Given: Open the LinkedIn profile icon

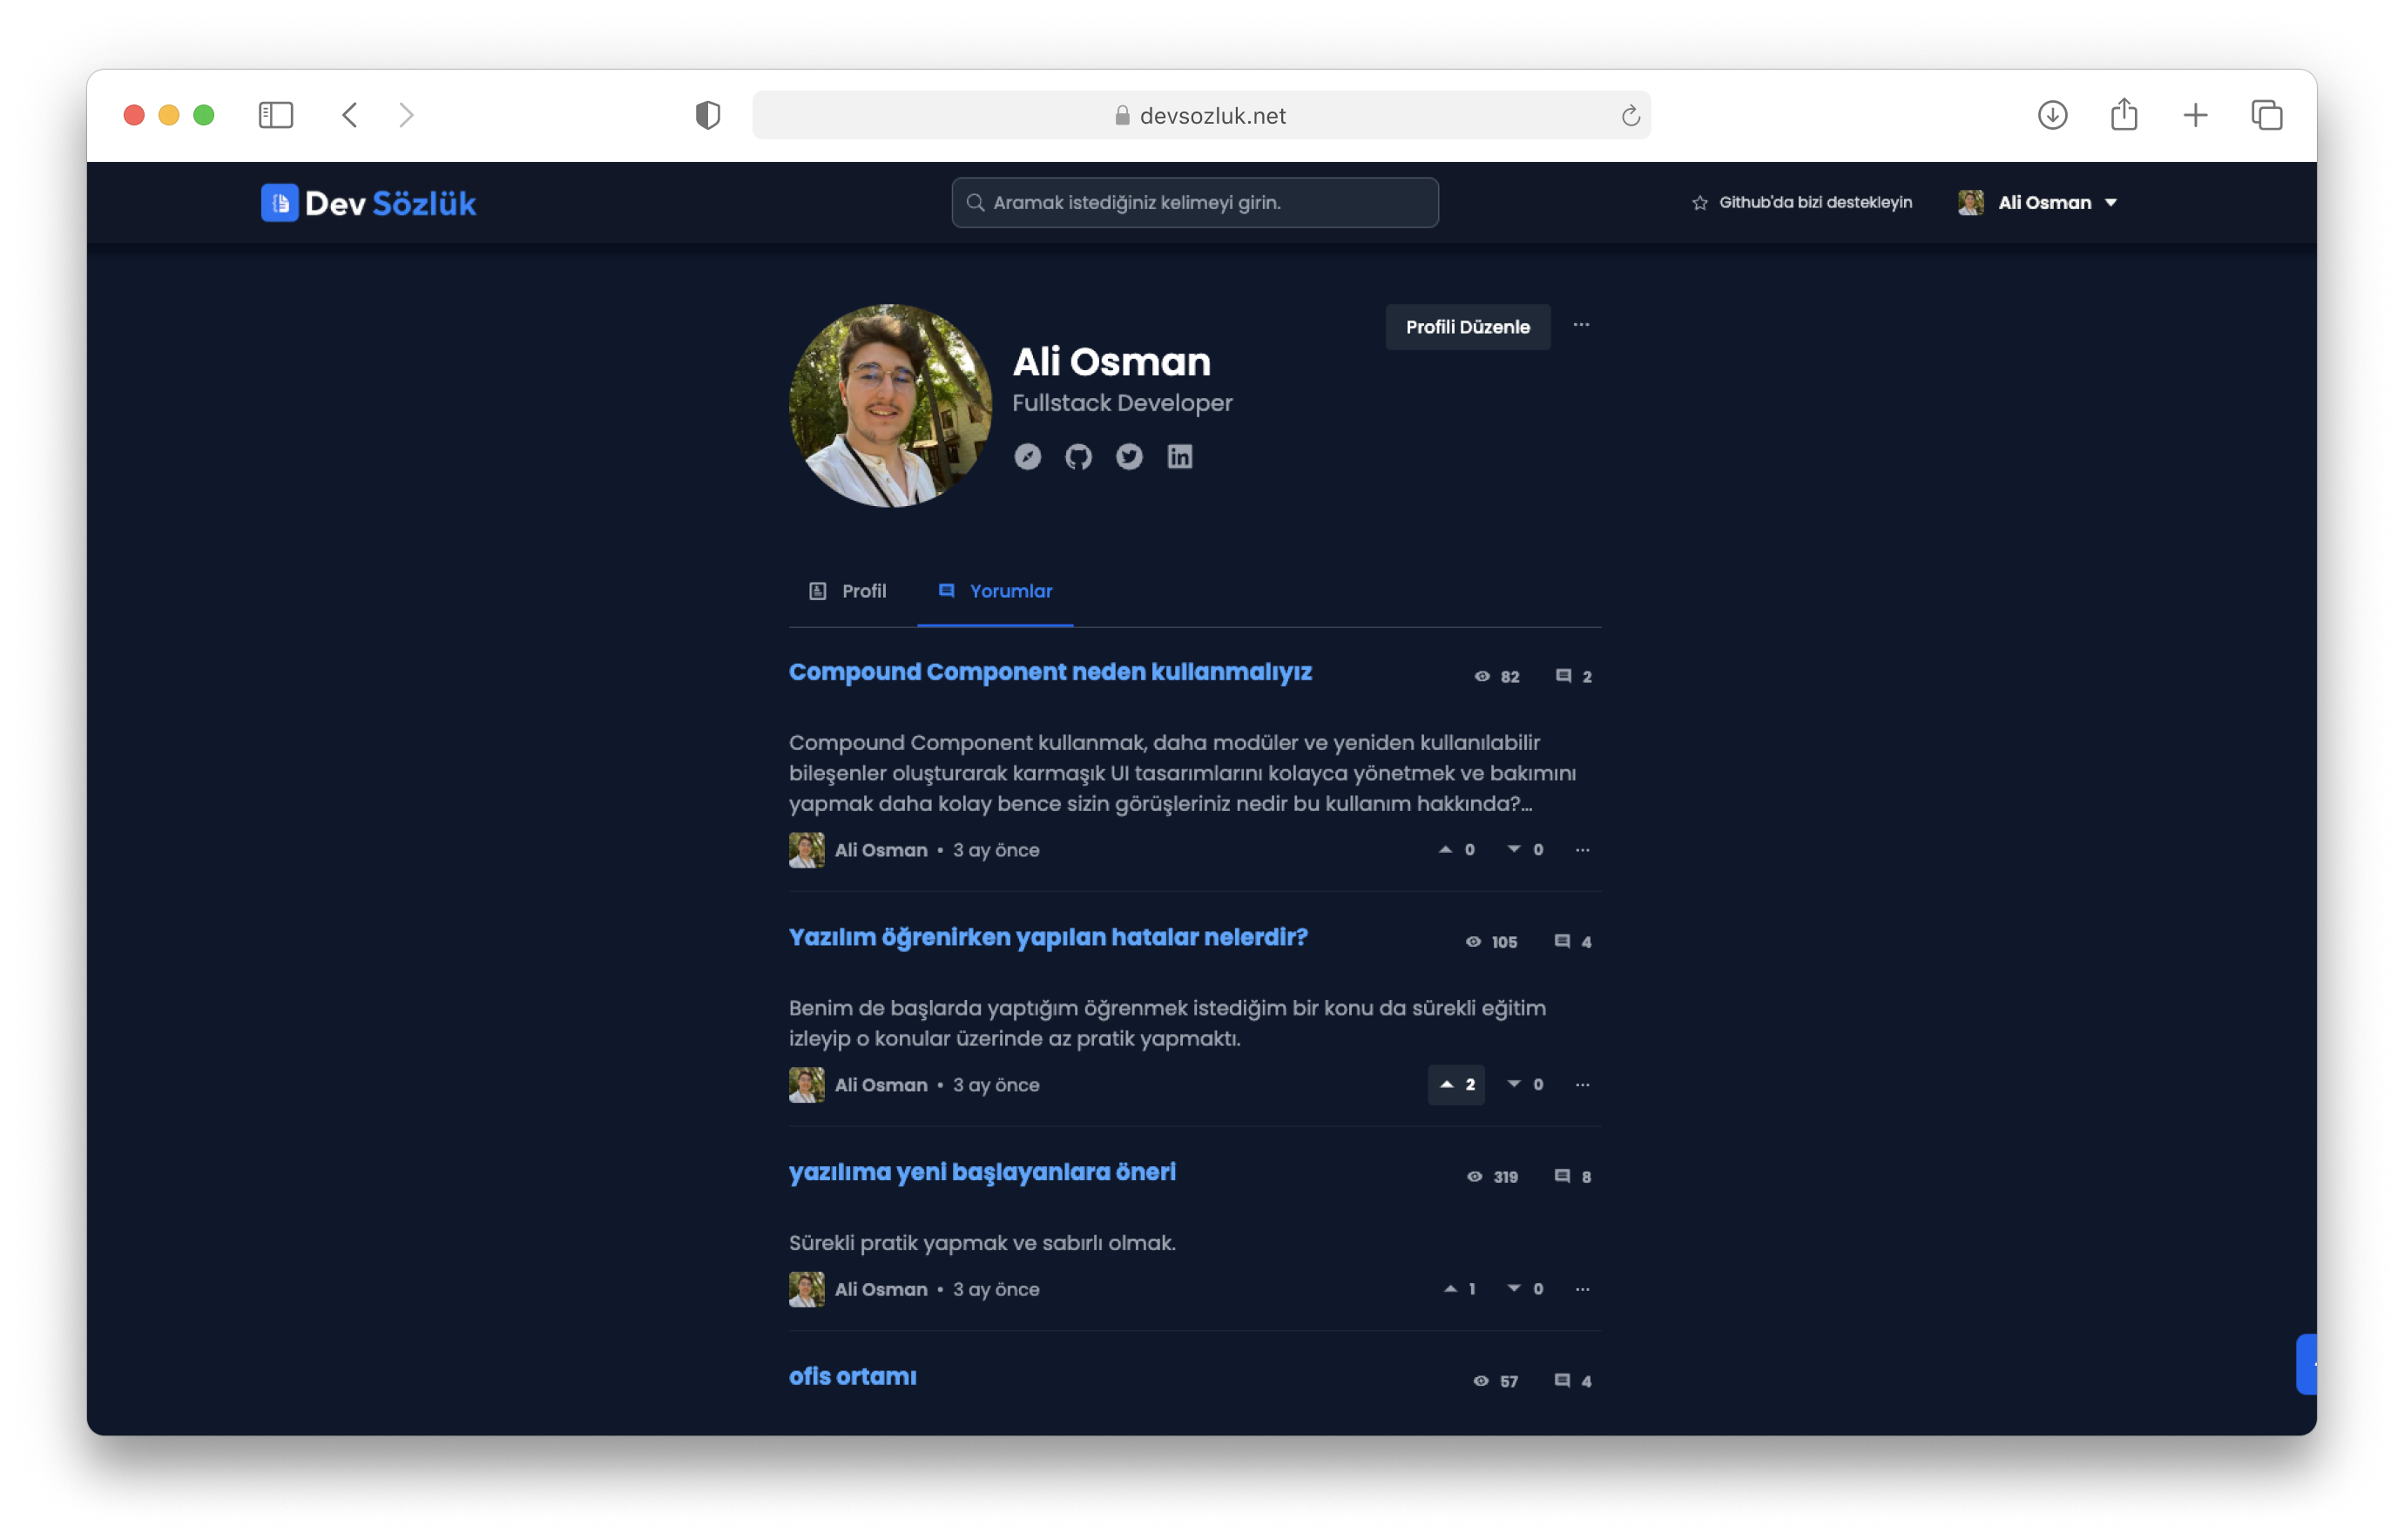Looking at the screenshot, I should pos(1180,457).
